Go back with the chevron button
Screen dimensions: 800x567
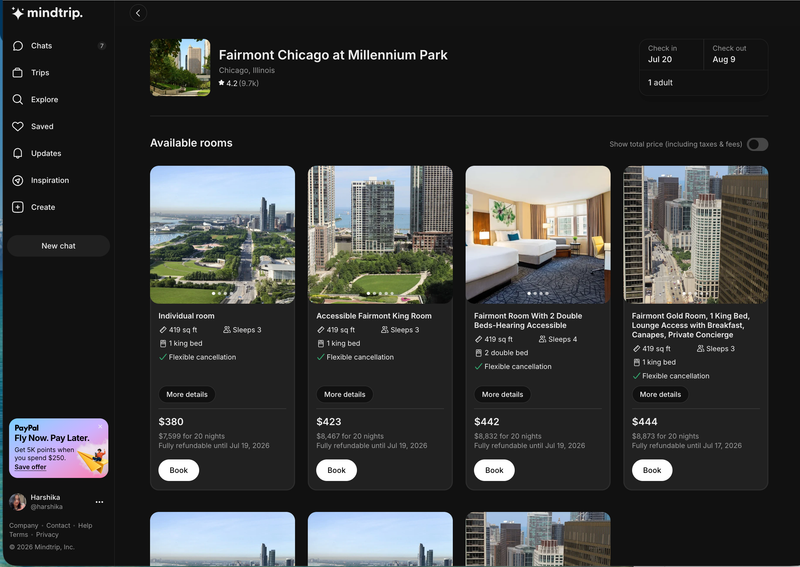coord(138,13)
